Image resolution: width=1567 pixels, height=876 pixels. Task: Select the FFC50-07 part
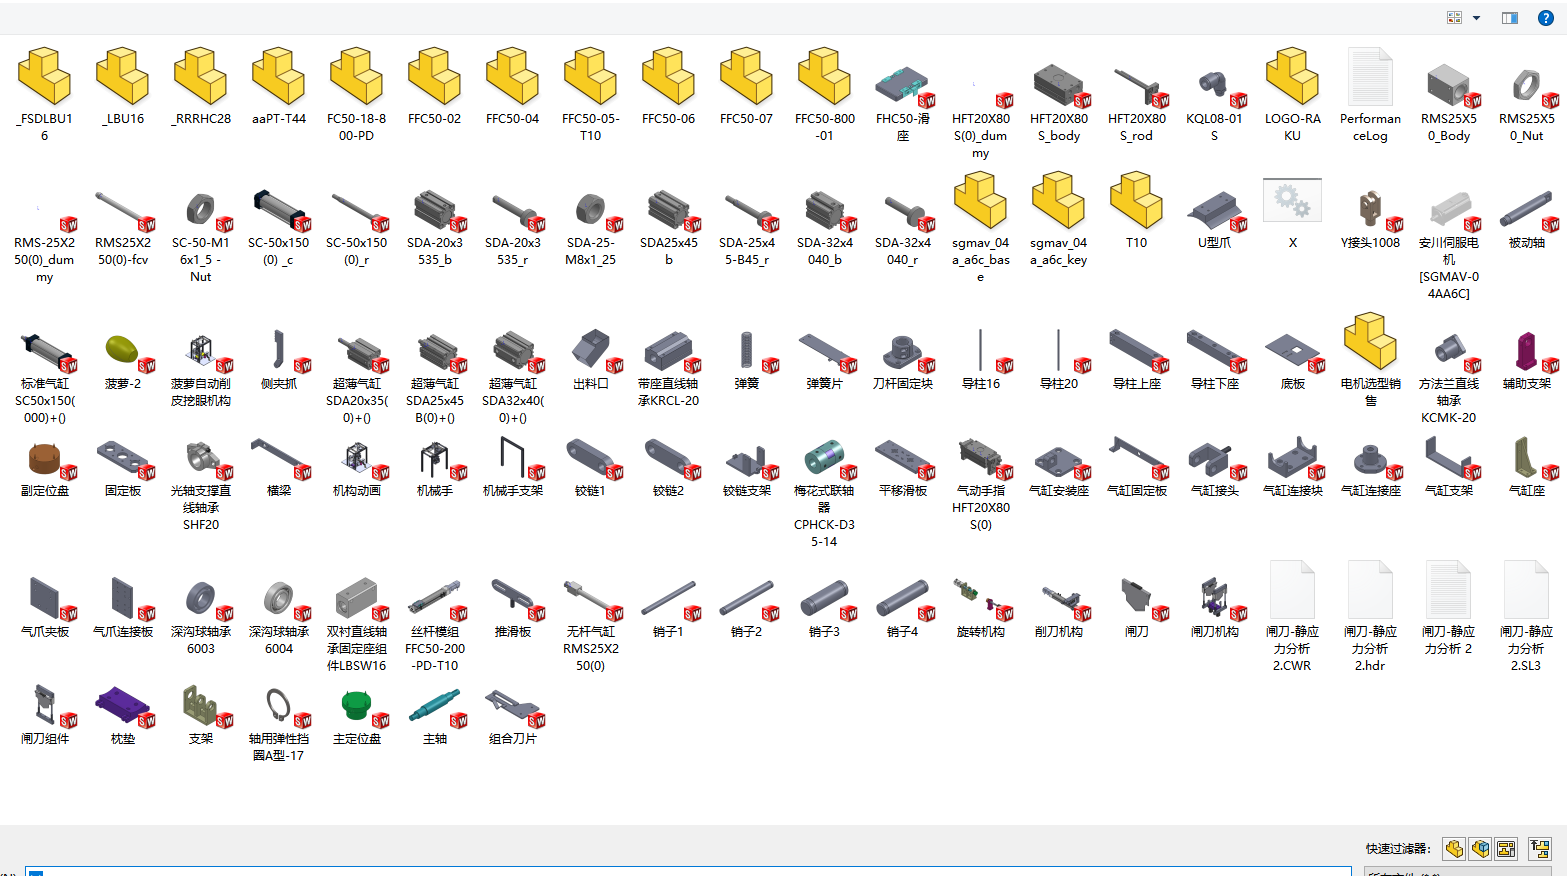point(747,87)
